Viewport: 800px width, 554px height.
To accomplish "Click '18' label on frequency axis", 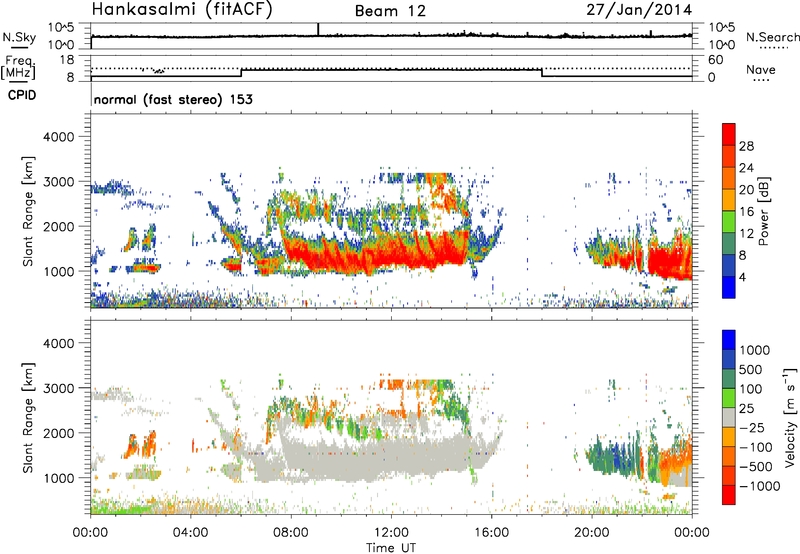I will click(67, 60).
